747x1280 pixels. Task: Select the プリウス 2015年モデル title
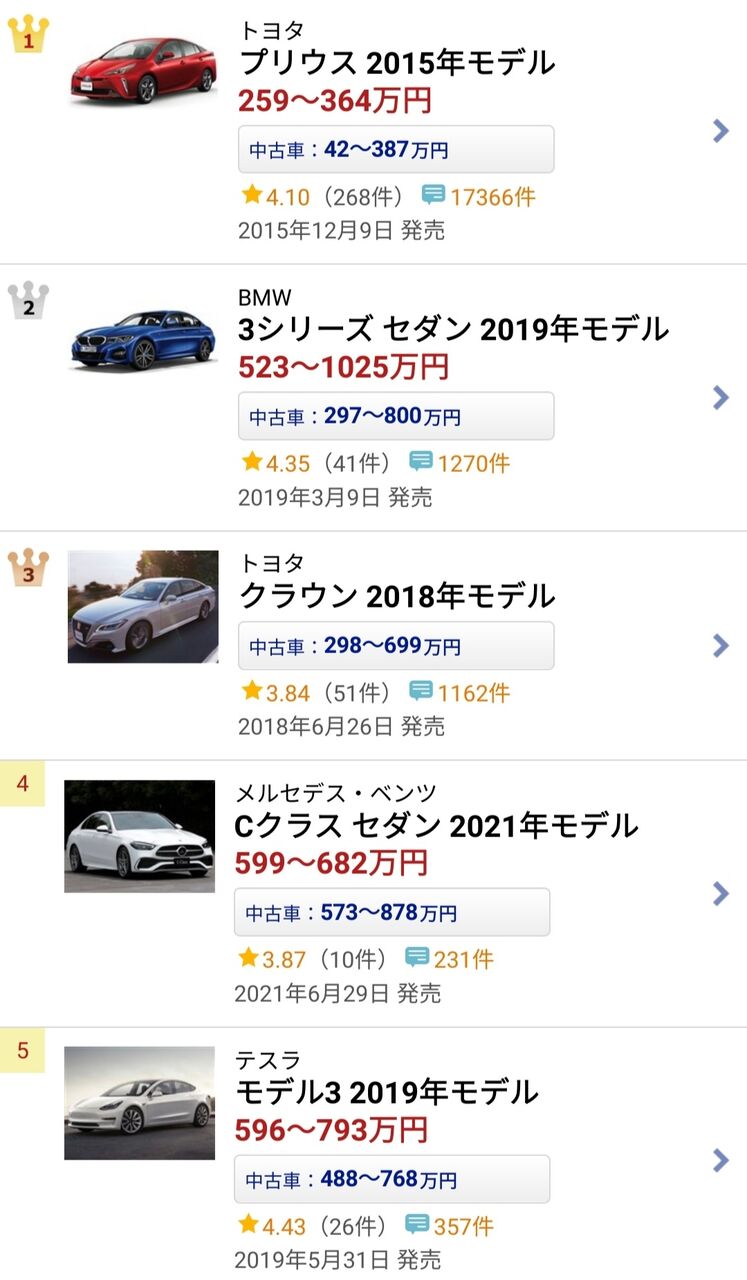tap(397, 63)
